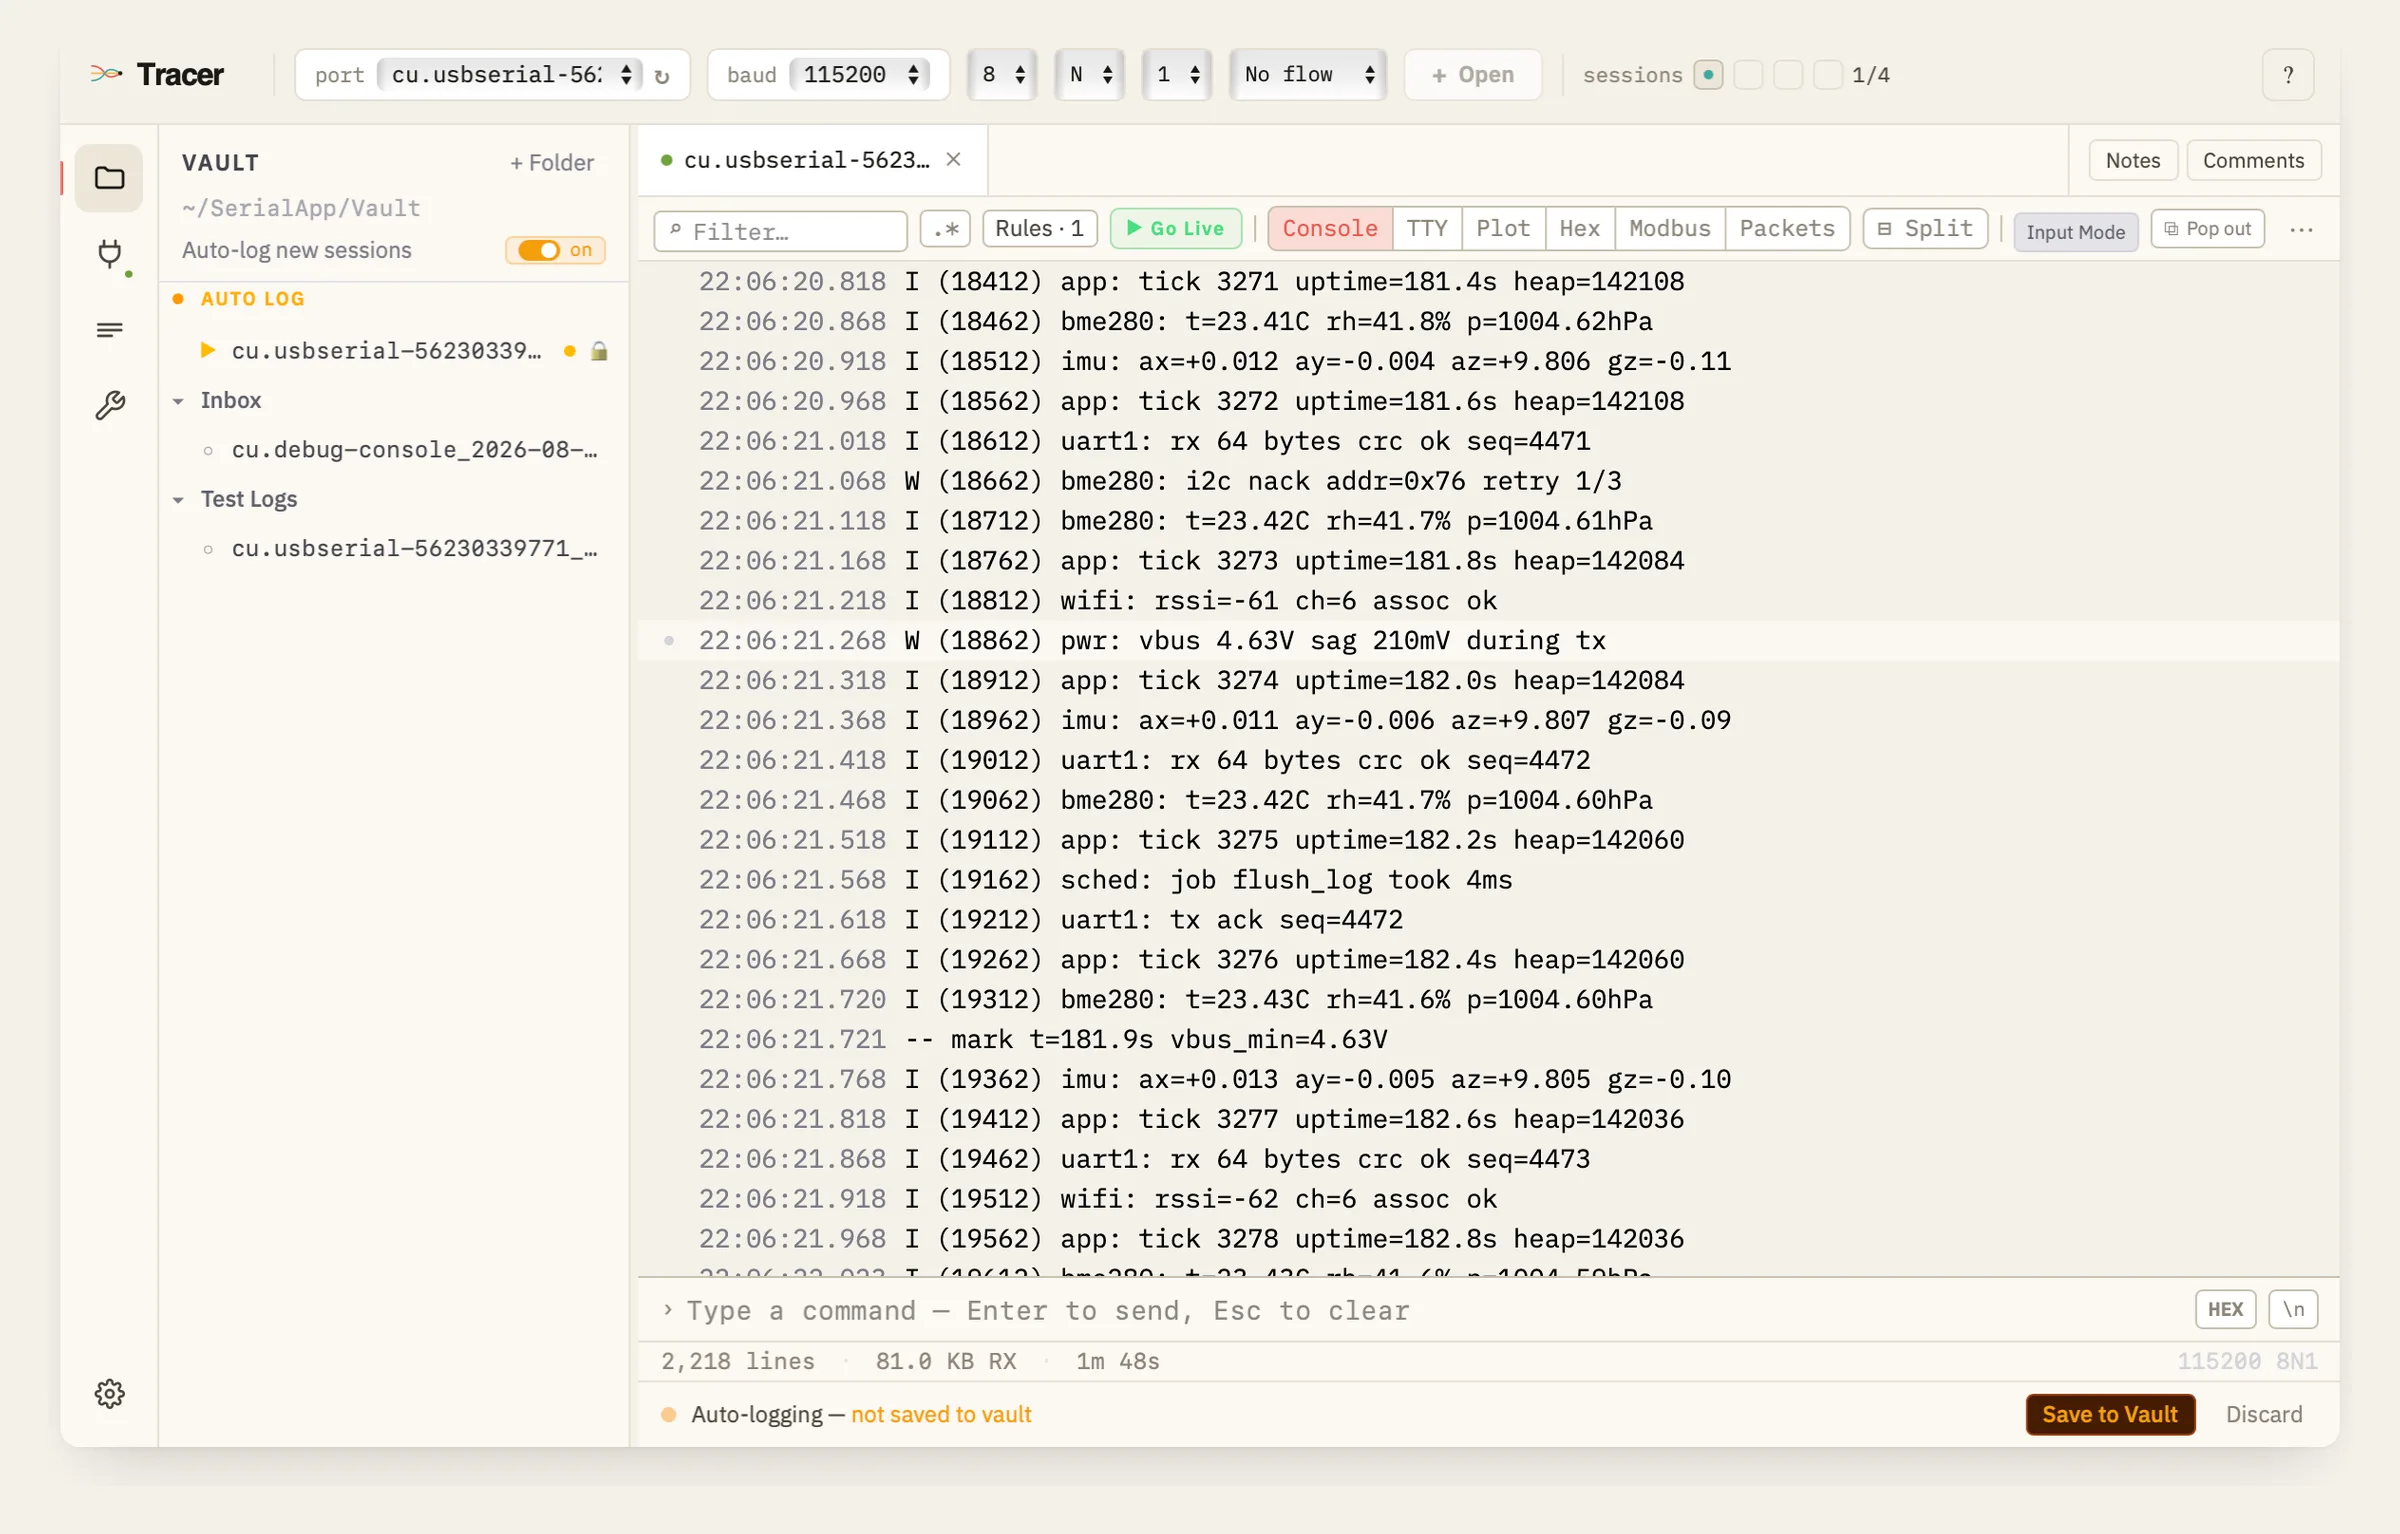The width and height of the screenshot is (2400, 1534).
Task: Open Rules · 1 panel
Action: (1040, 229)
